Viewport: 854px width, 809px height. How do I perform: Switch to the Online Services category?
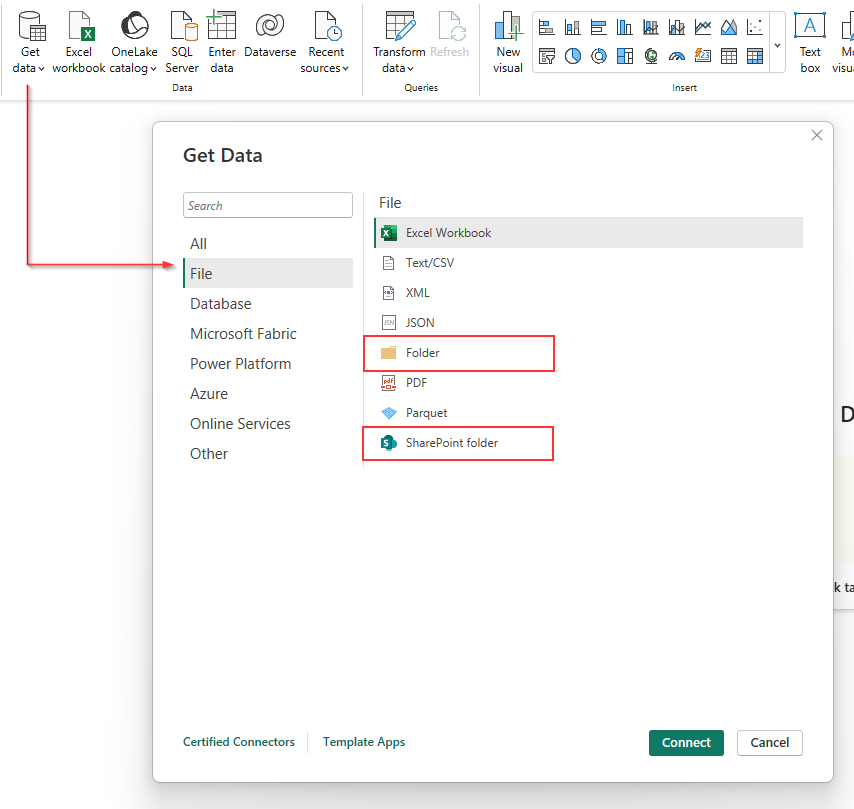coord(240,424)
